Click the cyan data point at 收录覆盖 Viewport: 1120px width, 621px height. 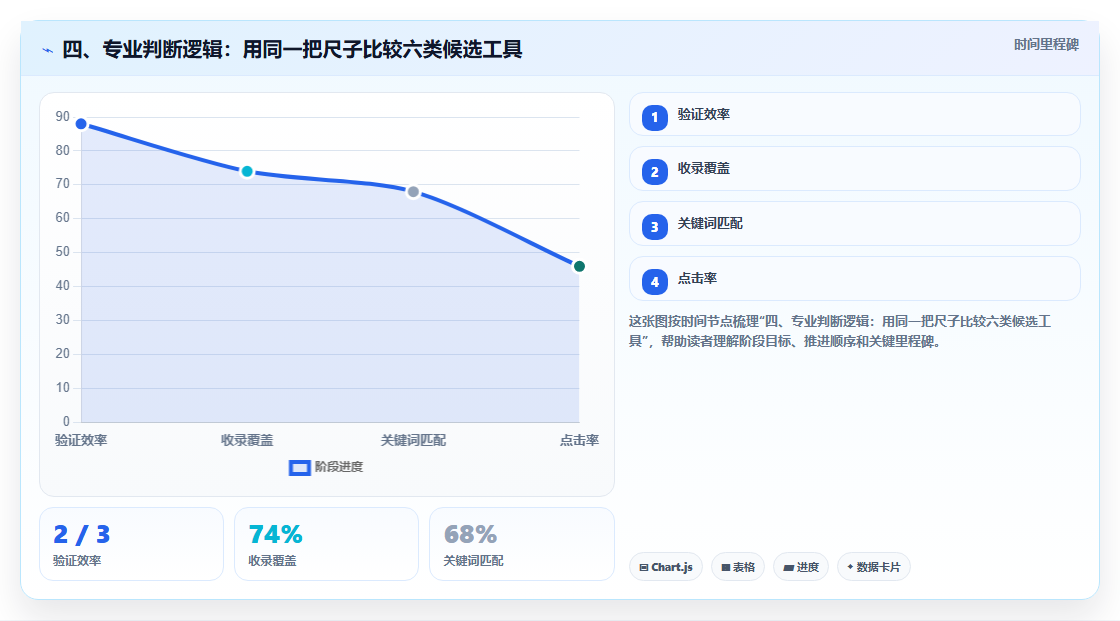coord(247,172)
